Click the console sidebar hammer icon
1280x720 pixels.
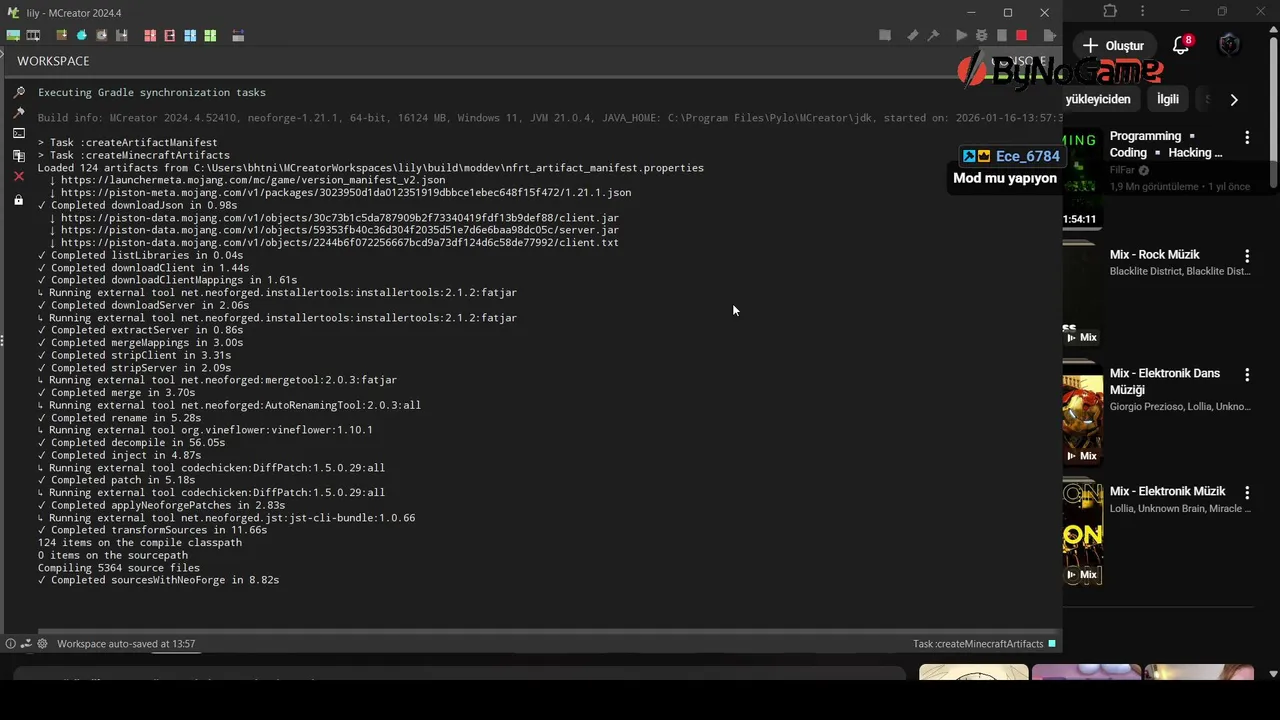[x=18, y=113]
